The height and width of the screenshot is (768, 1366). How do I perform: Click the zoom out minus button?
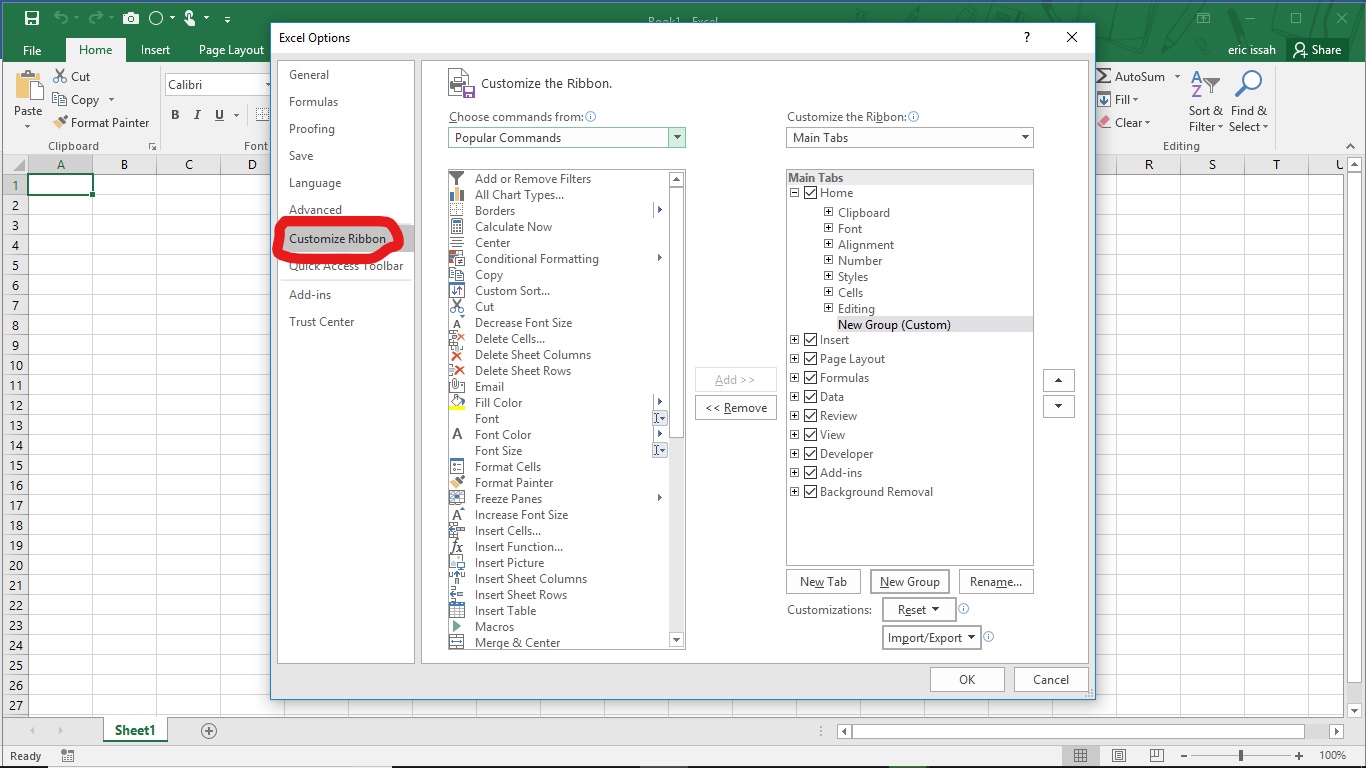point(1186,756)
